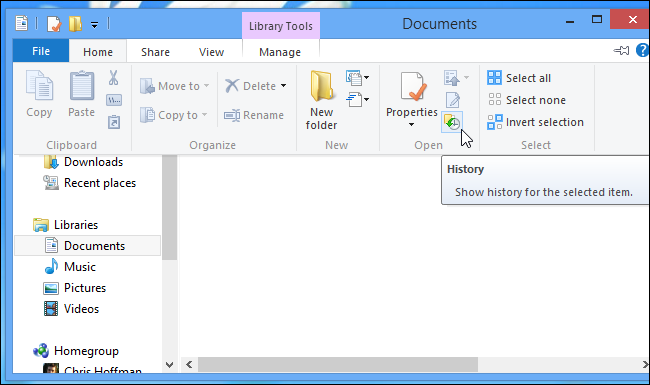The height and width of the screenshot is (385, 650).
Task: Select Pictures library in navigation pane
Action: (75, 288)
